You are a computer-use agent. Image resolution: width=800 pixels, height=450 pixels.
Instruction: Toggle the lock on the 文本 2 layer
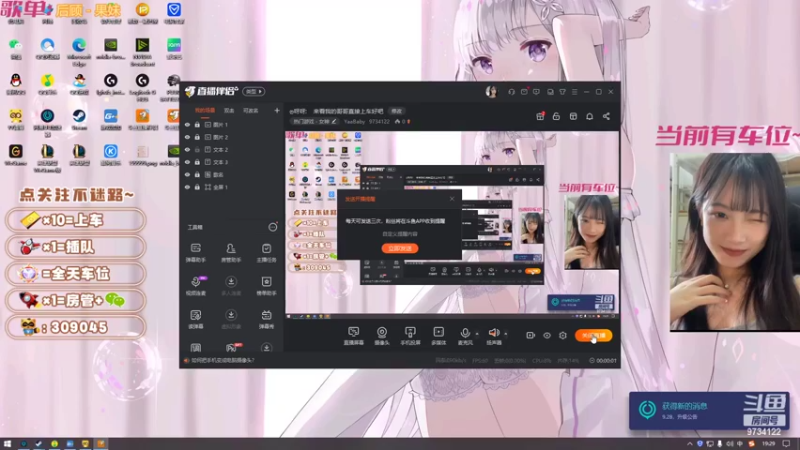197,149
